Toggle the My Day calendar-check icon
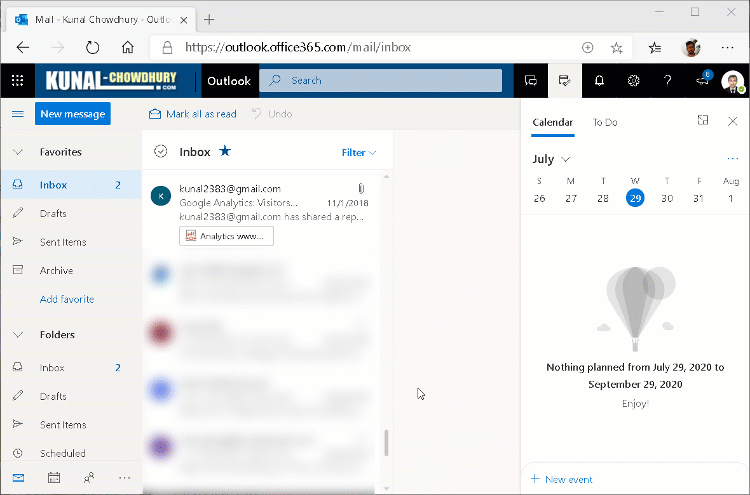The image size is (750, 495). click(565, 80)
